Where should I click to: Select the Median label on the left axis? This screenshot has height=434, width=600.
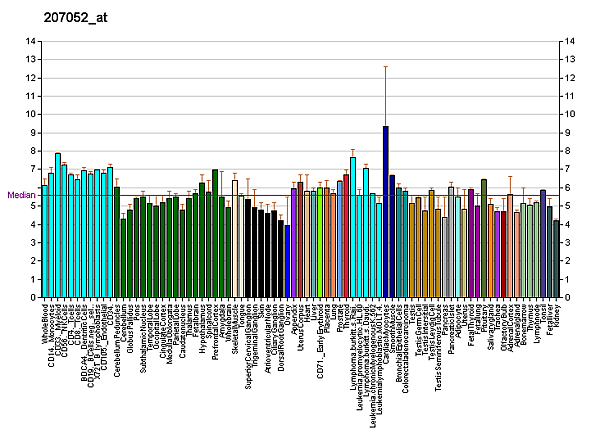(20, 195)
